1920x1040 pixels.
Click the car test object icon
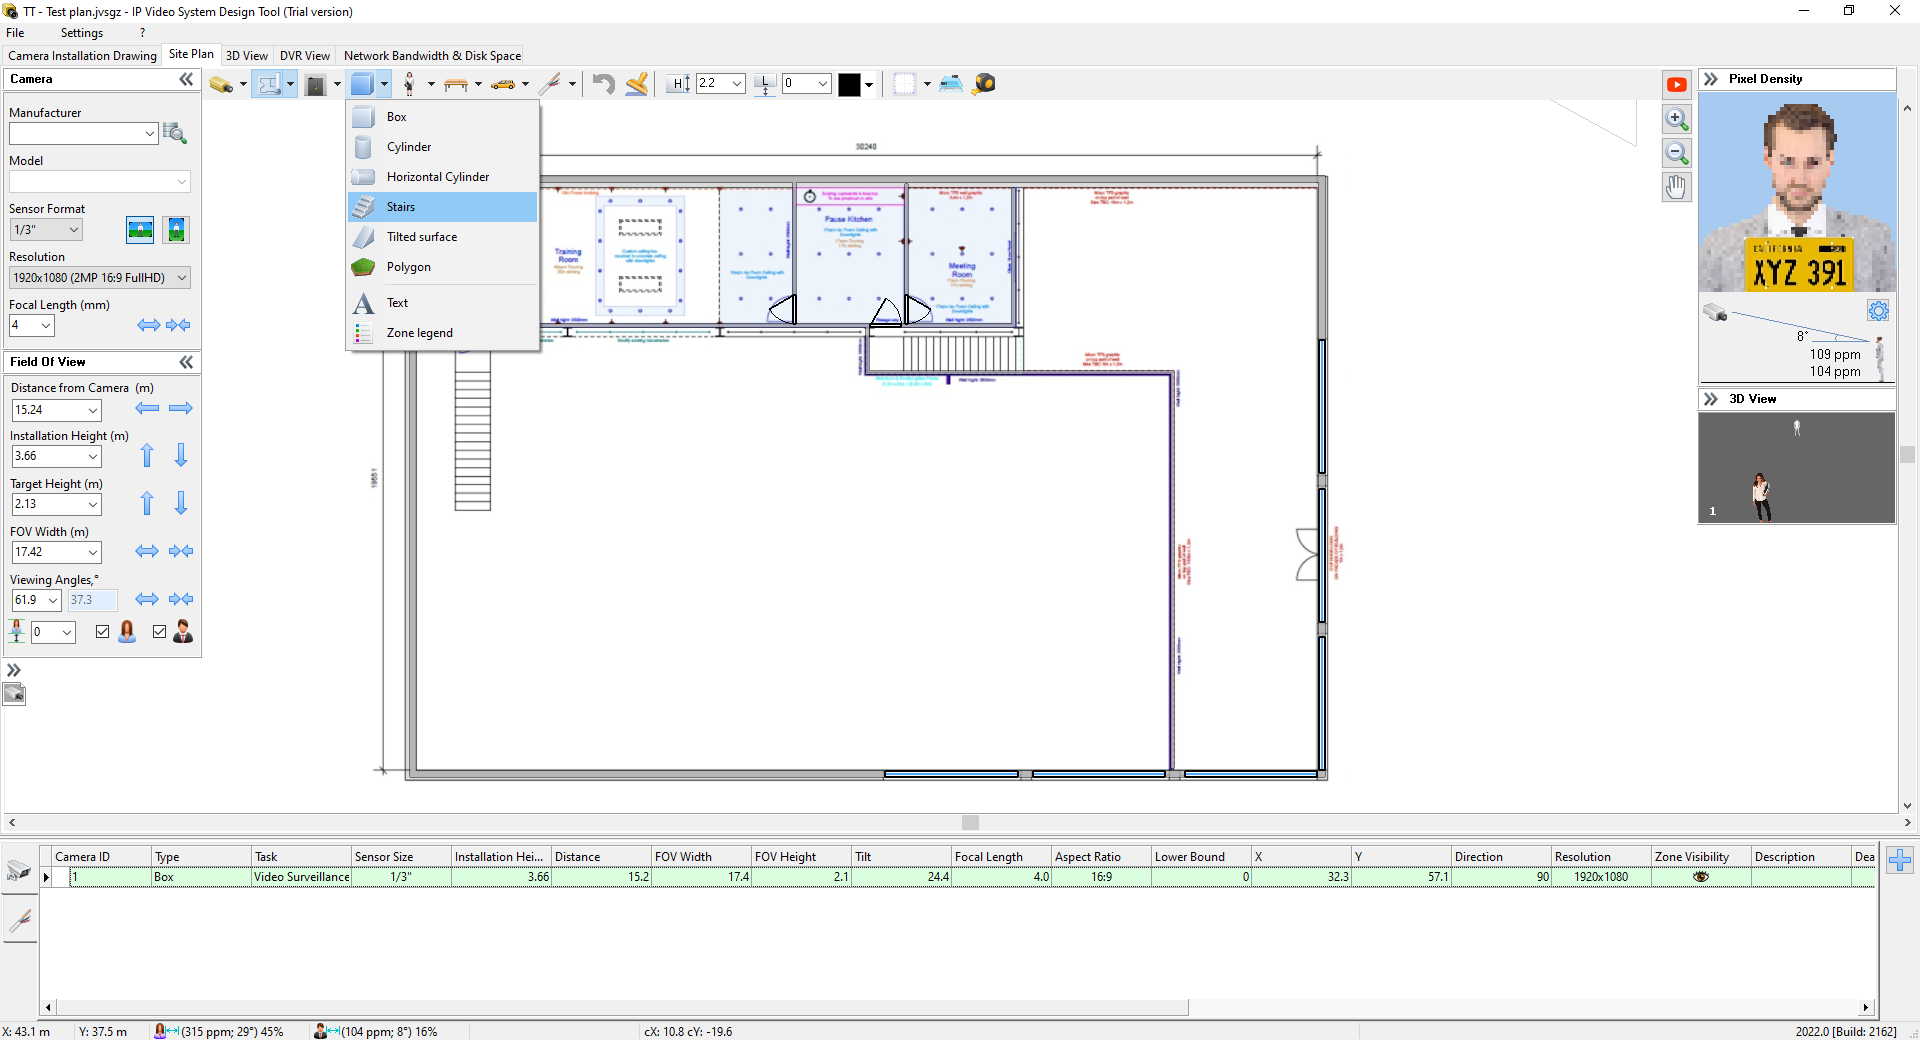coord(503,84)
